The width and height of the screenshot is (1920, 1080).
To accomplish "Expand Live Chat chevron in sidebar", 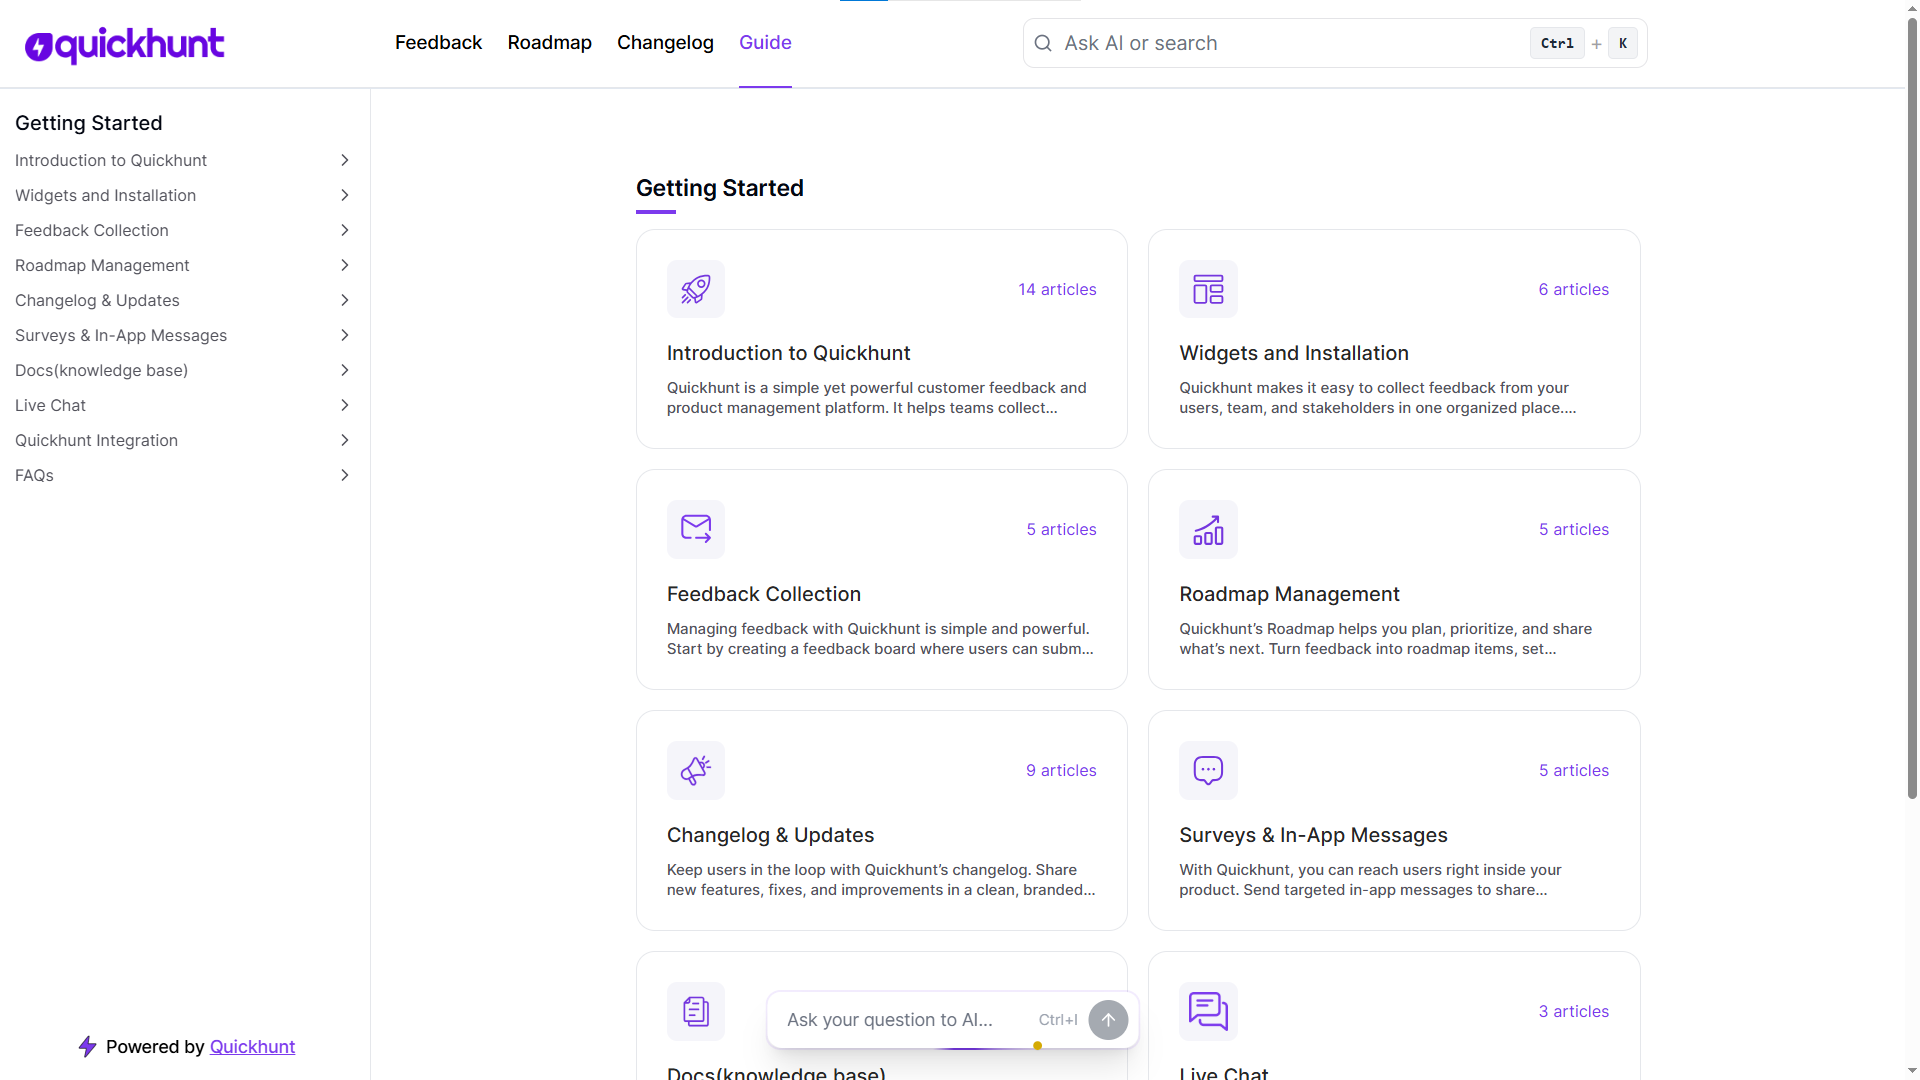I will 345,405.
